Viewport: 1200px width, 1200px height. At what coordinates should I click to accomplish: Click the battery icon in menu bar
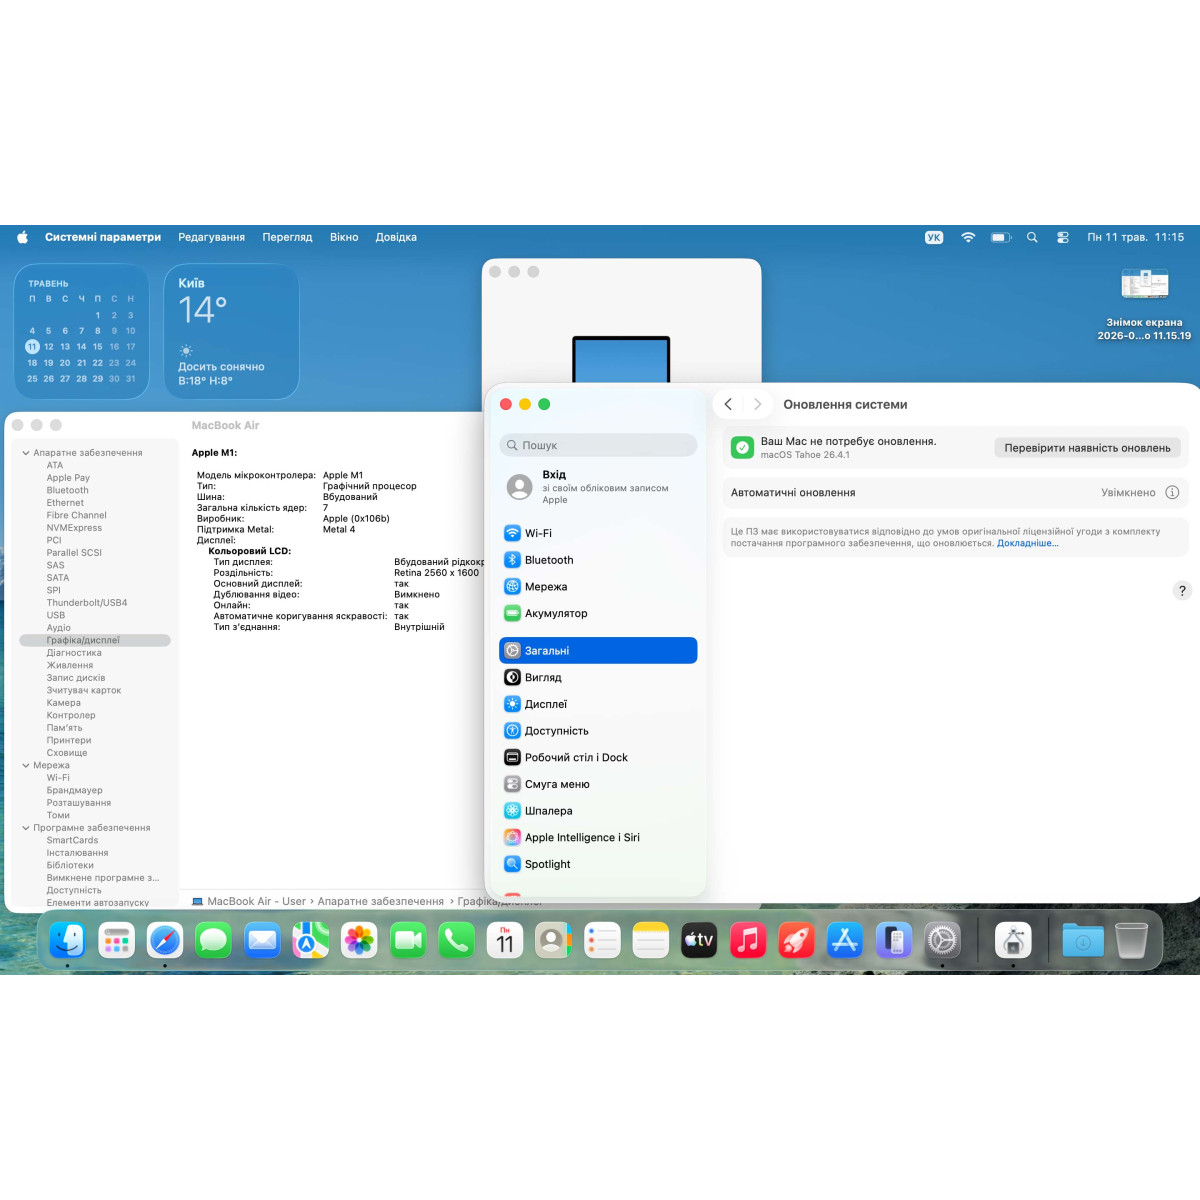[x=1001, y=238]
